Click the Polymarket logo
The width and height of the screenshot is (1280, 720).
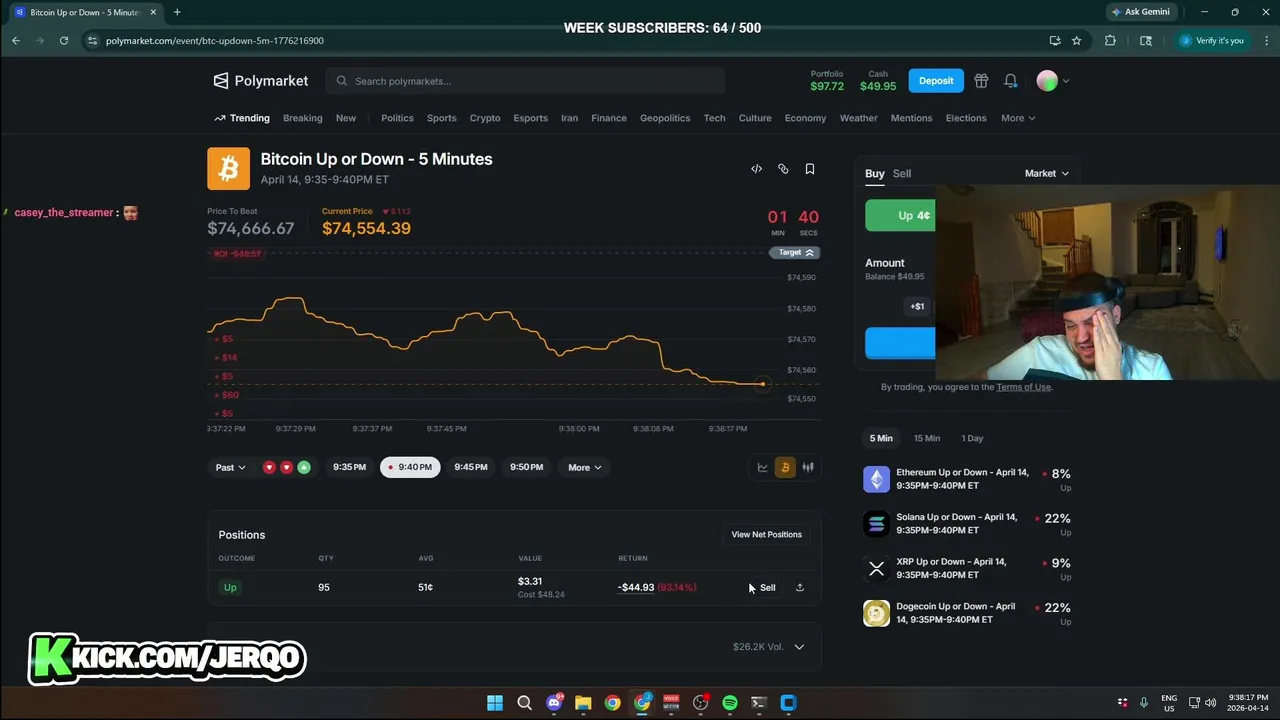pos(260,81)
